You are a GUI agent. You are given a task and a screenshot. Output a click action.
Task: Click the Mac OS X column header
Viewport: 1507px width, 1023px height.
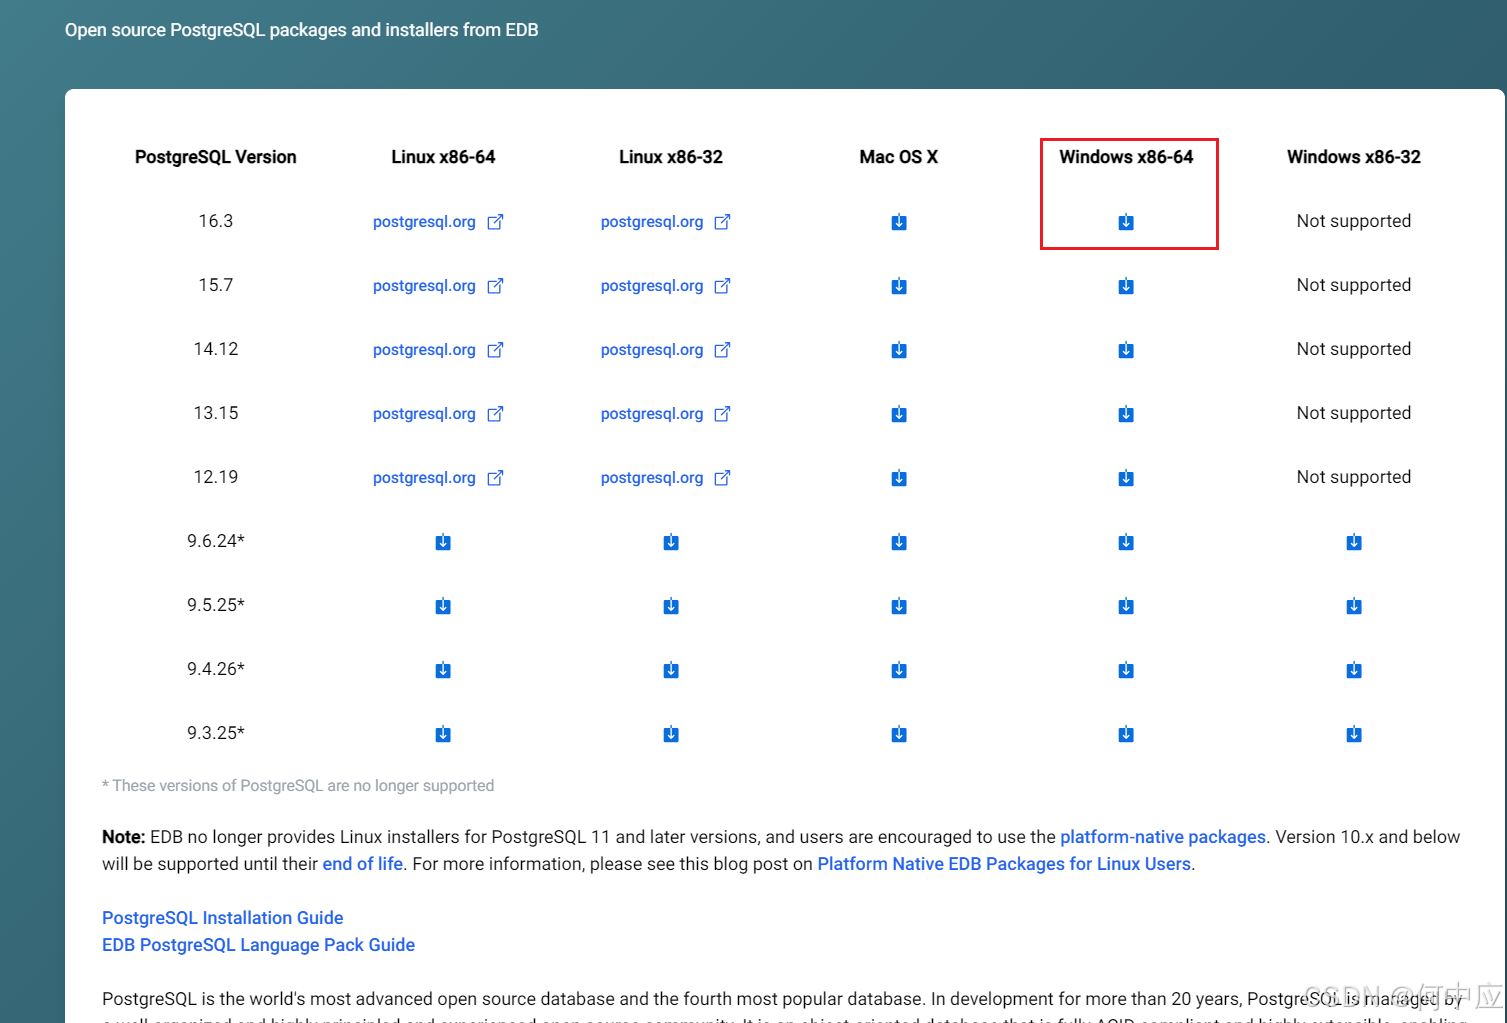tap(899, 157)
